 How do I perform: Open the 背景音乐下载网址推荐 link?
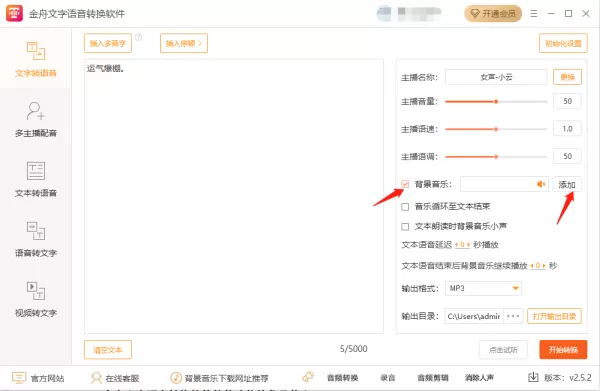click(x=227, y=378)
